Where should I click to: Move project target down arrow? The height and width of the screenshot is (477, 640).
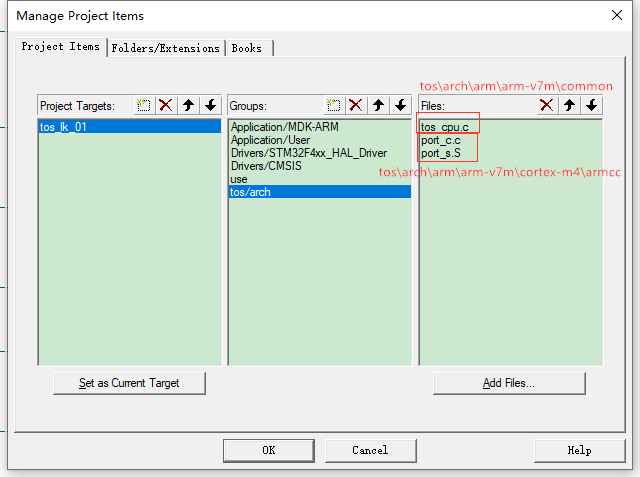coord(211,105)
